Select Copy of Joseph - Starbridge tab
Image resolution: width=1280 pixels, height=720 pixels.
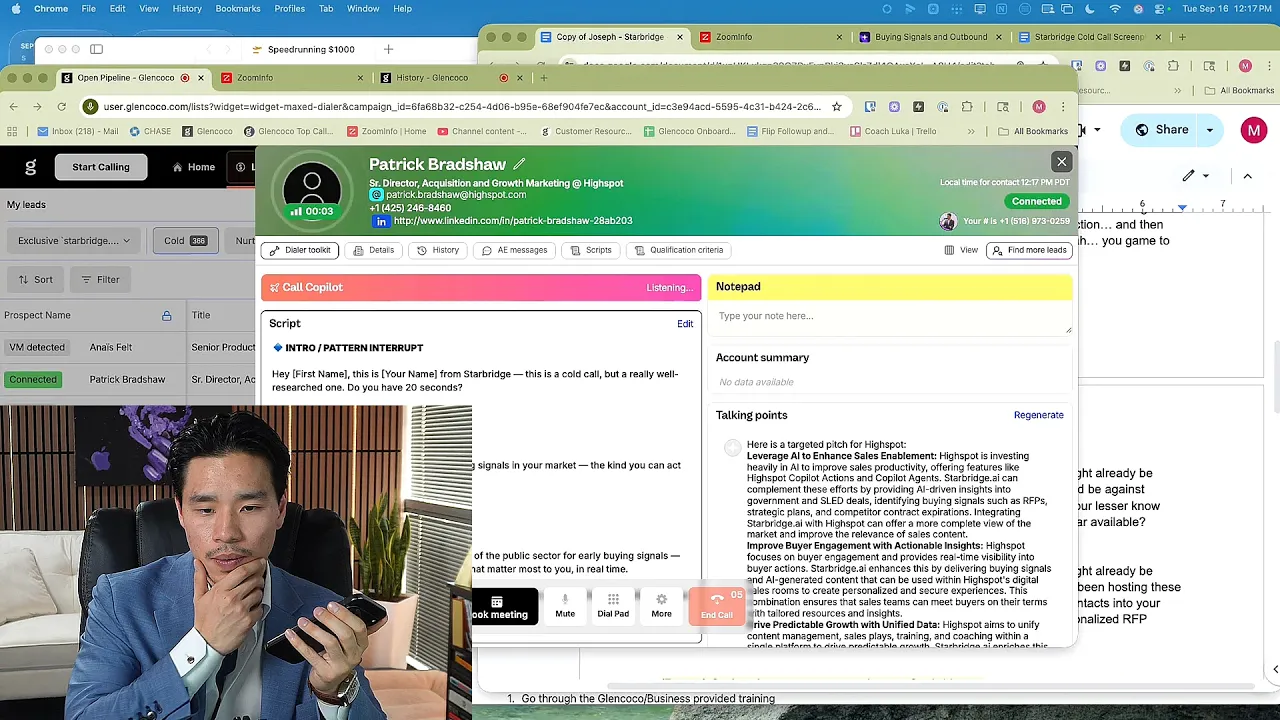[x=610, y=37]
